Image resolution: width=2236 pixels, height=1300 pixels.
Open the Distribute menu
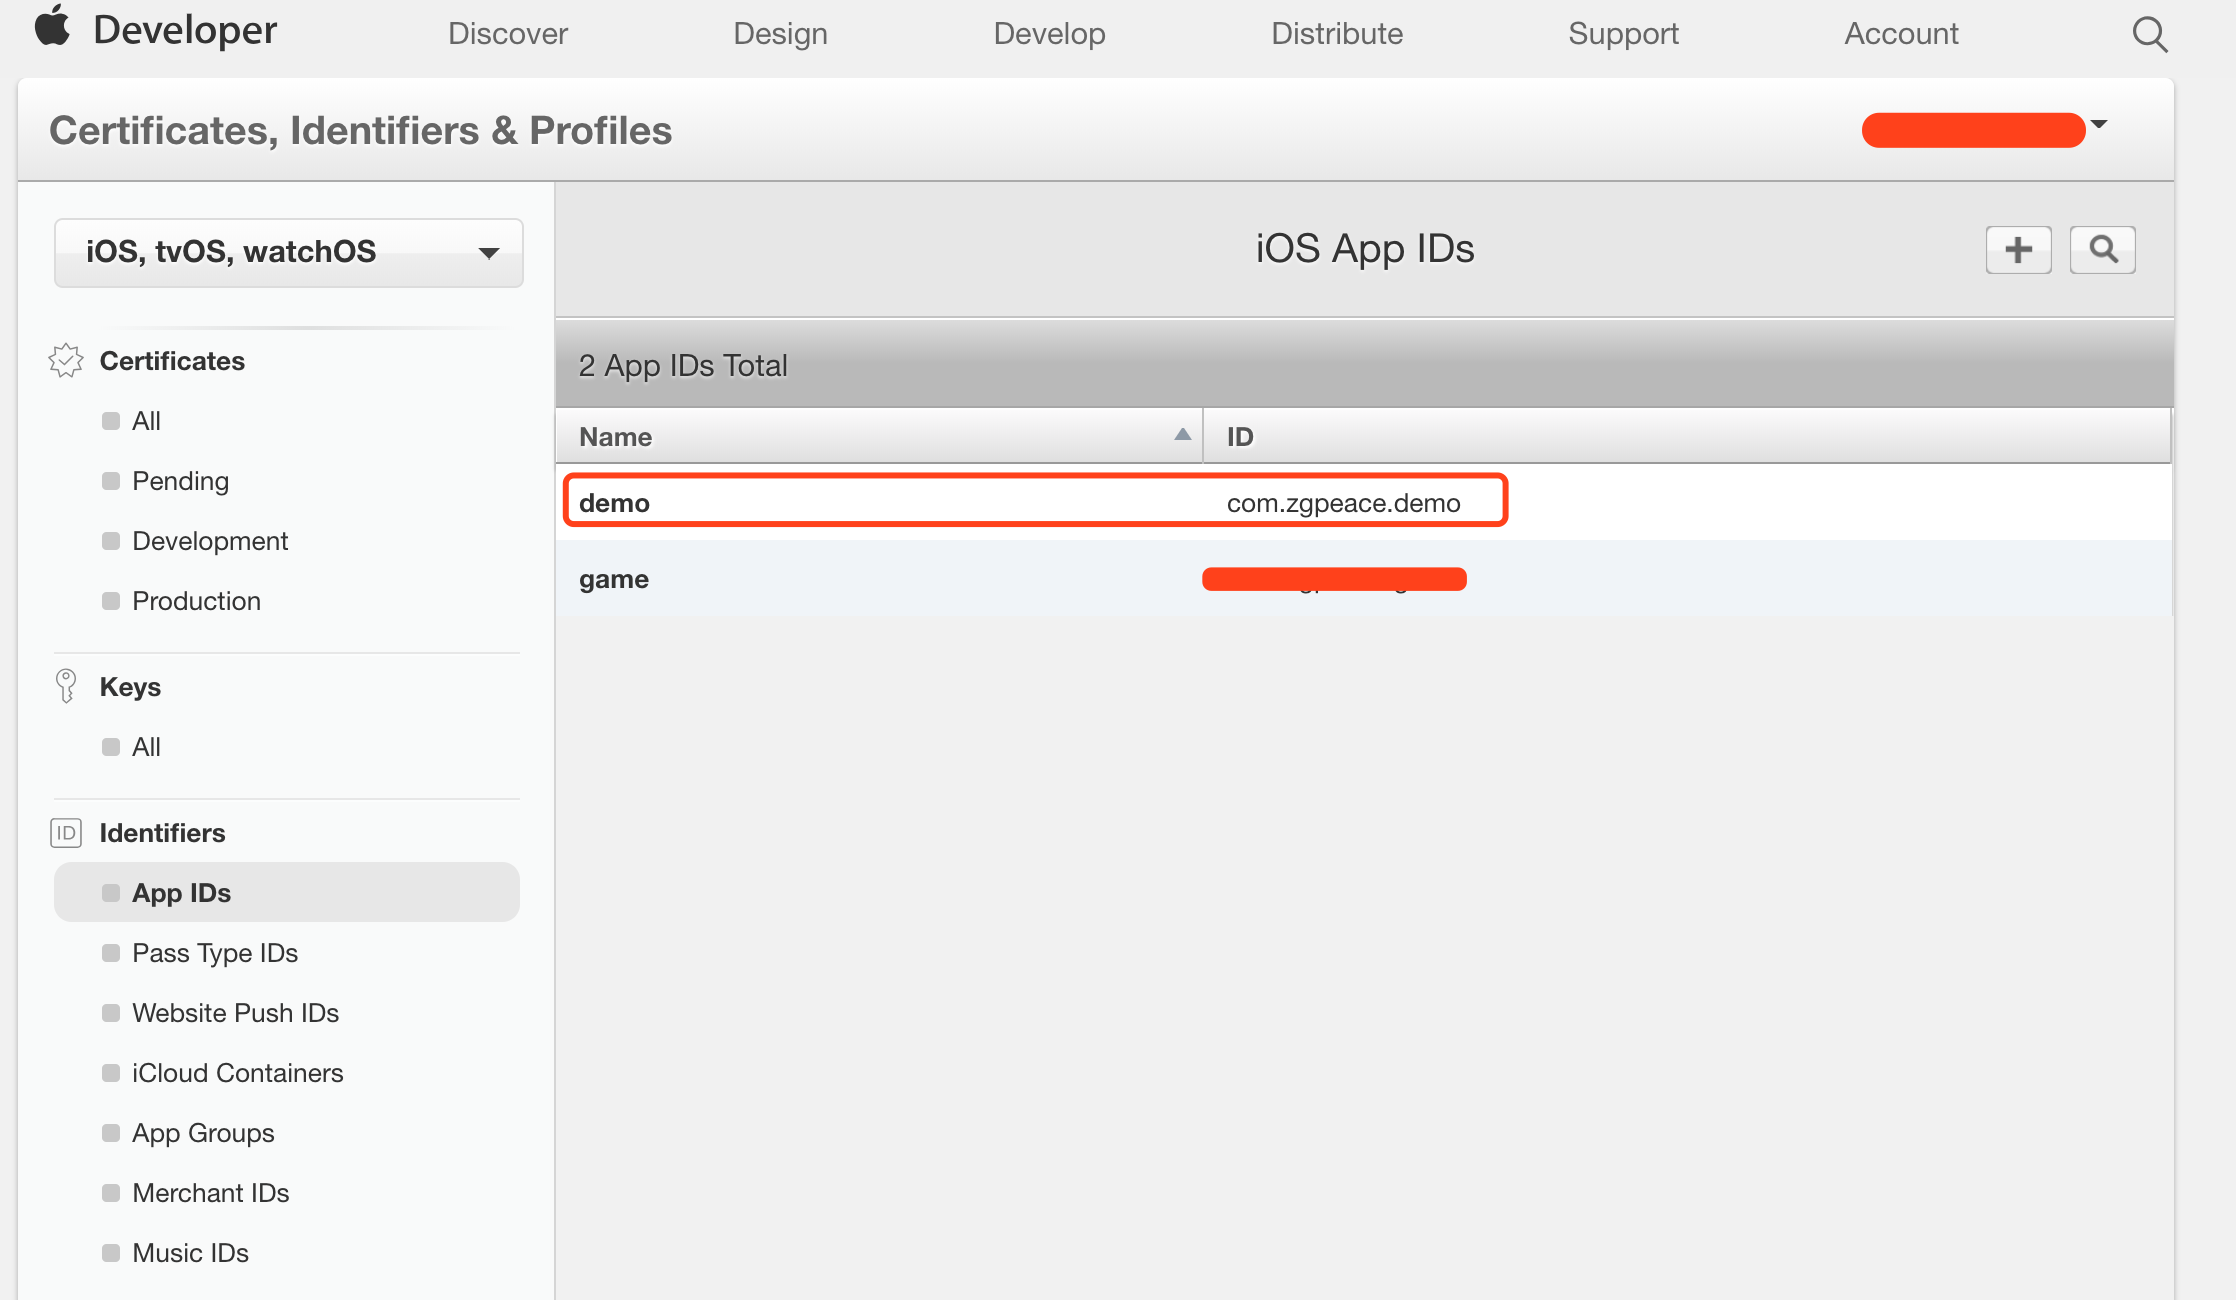1336,34
